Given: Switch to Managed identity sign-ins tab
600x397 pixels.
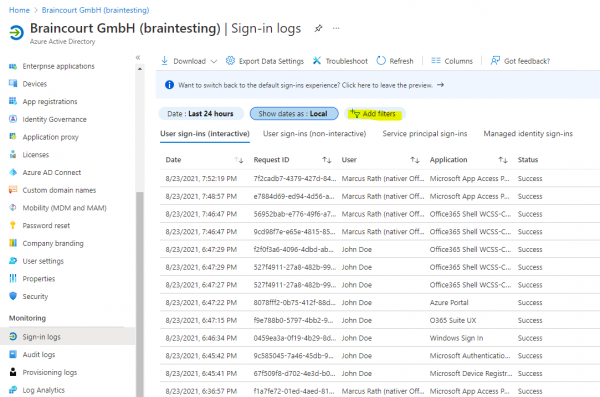Looking at the screenshot, I should point(528,134).
